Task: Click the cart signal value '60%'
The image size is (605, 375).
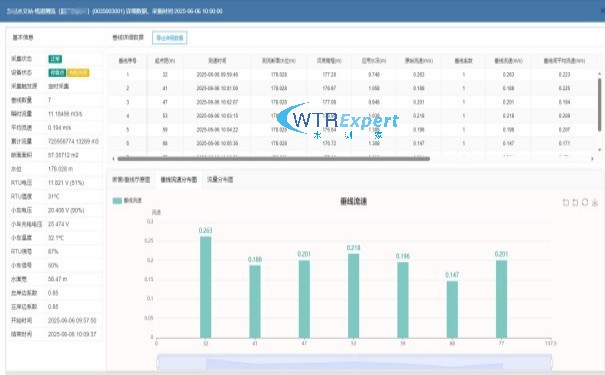Action: pos(53,265)
